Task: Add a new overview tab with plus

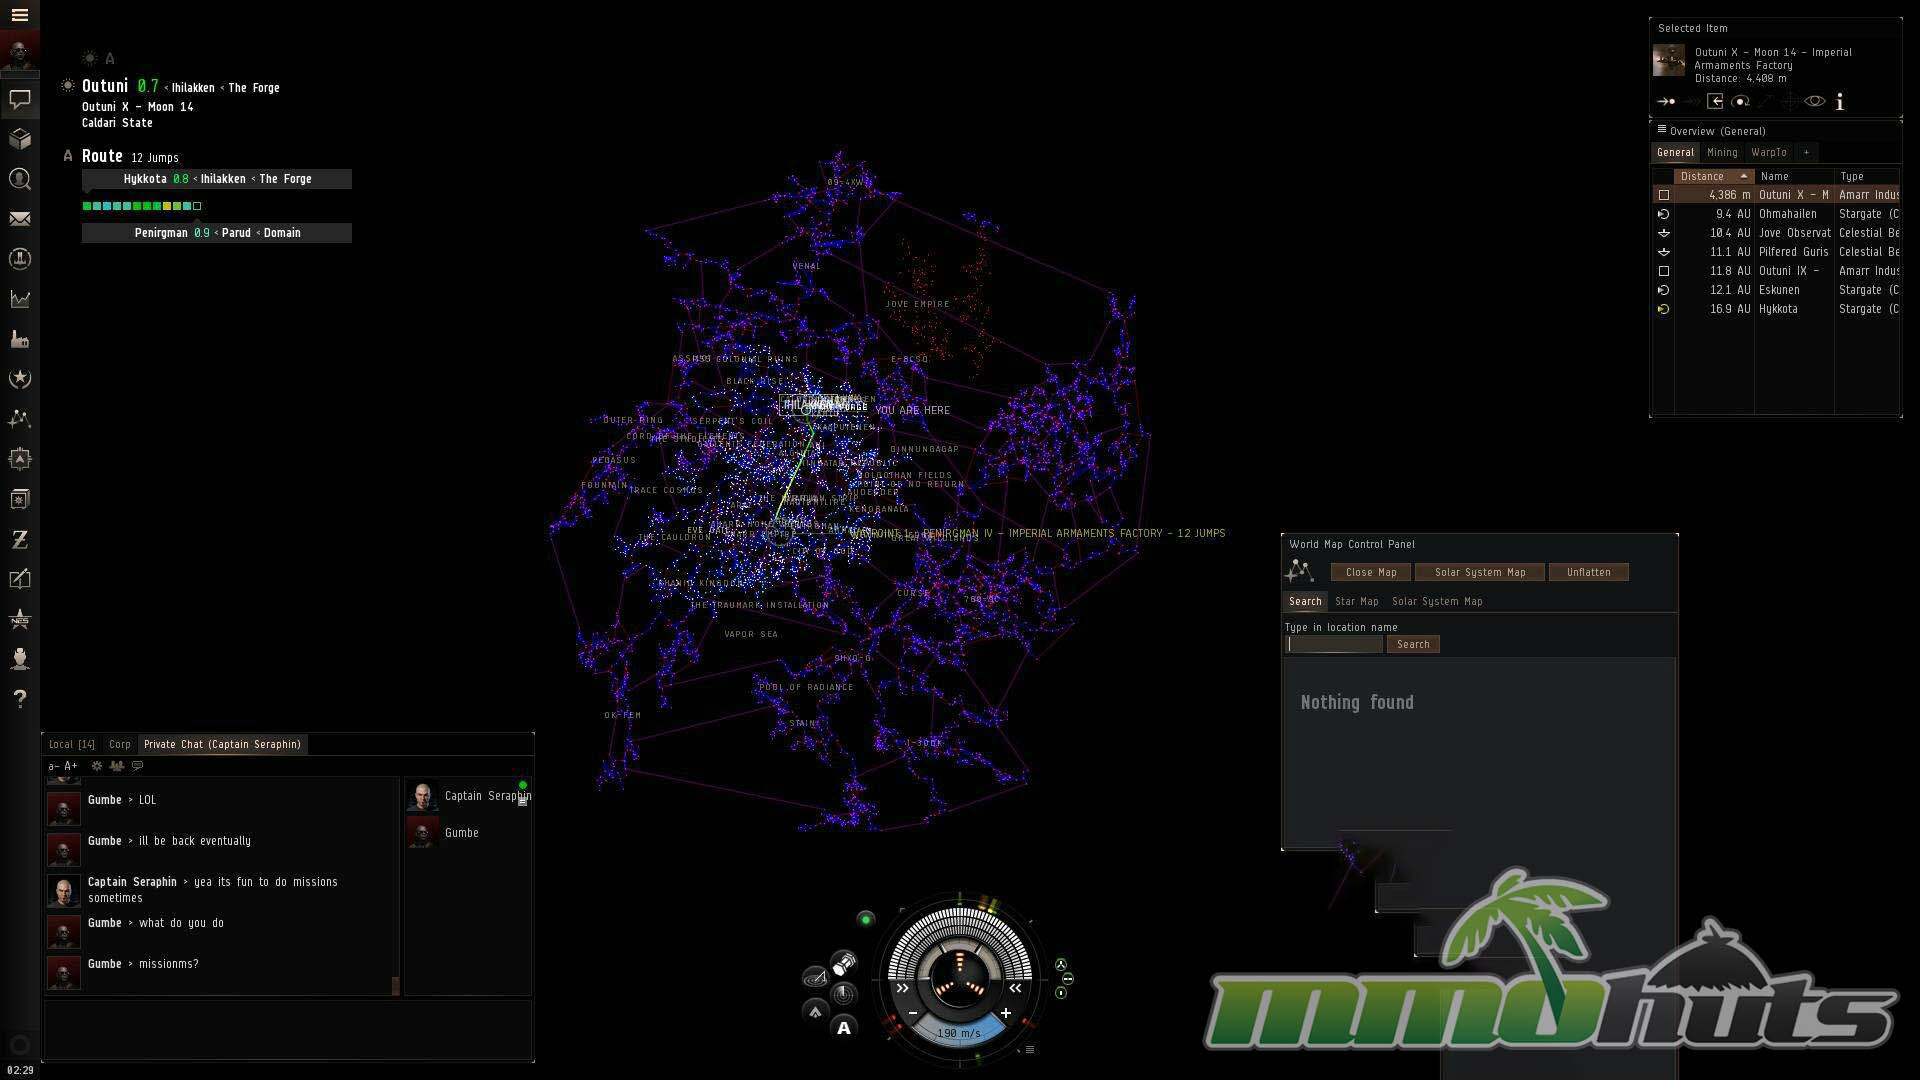Action: coord(1806,152)
